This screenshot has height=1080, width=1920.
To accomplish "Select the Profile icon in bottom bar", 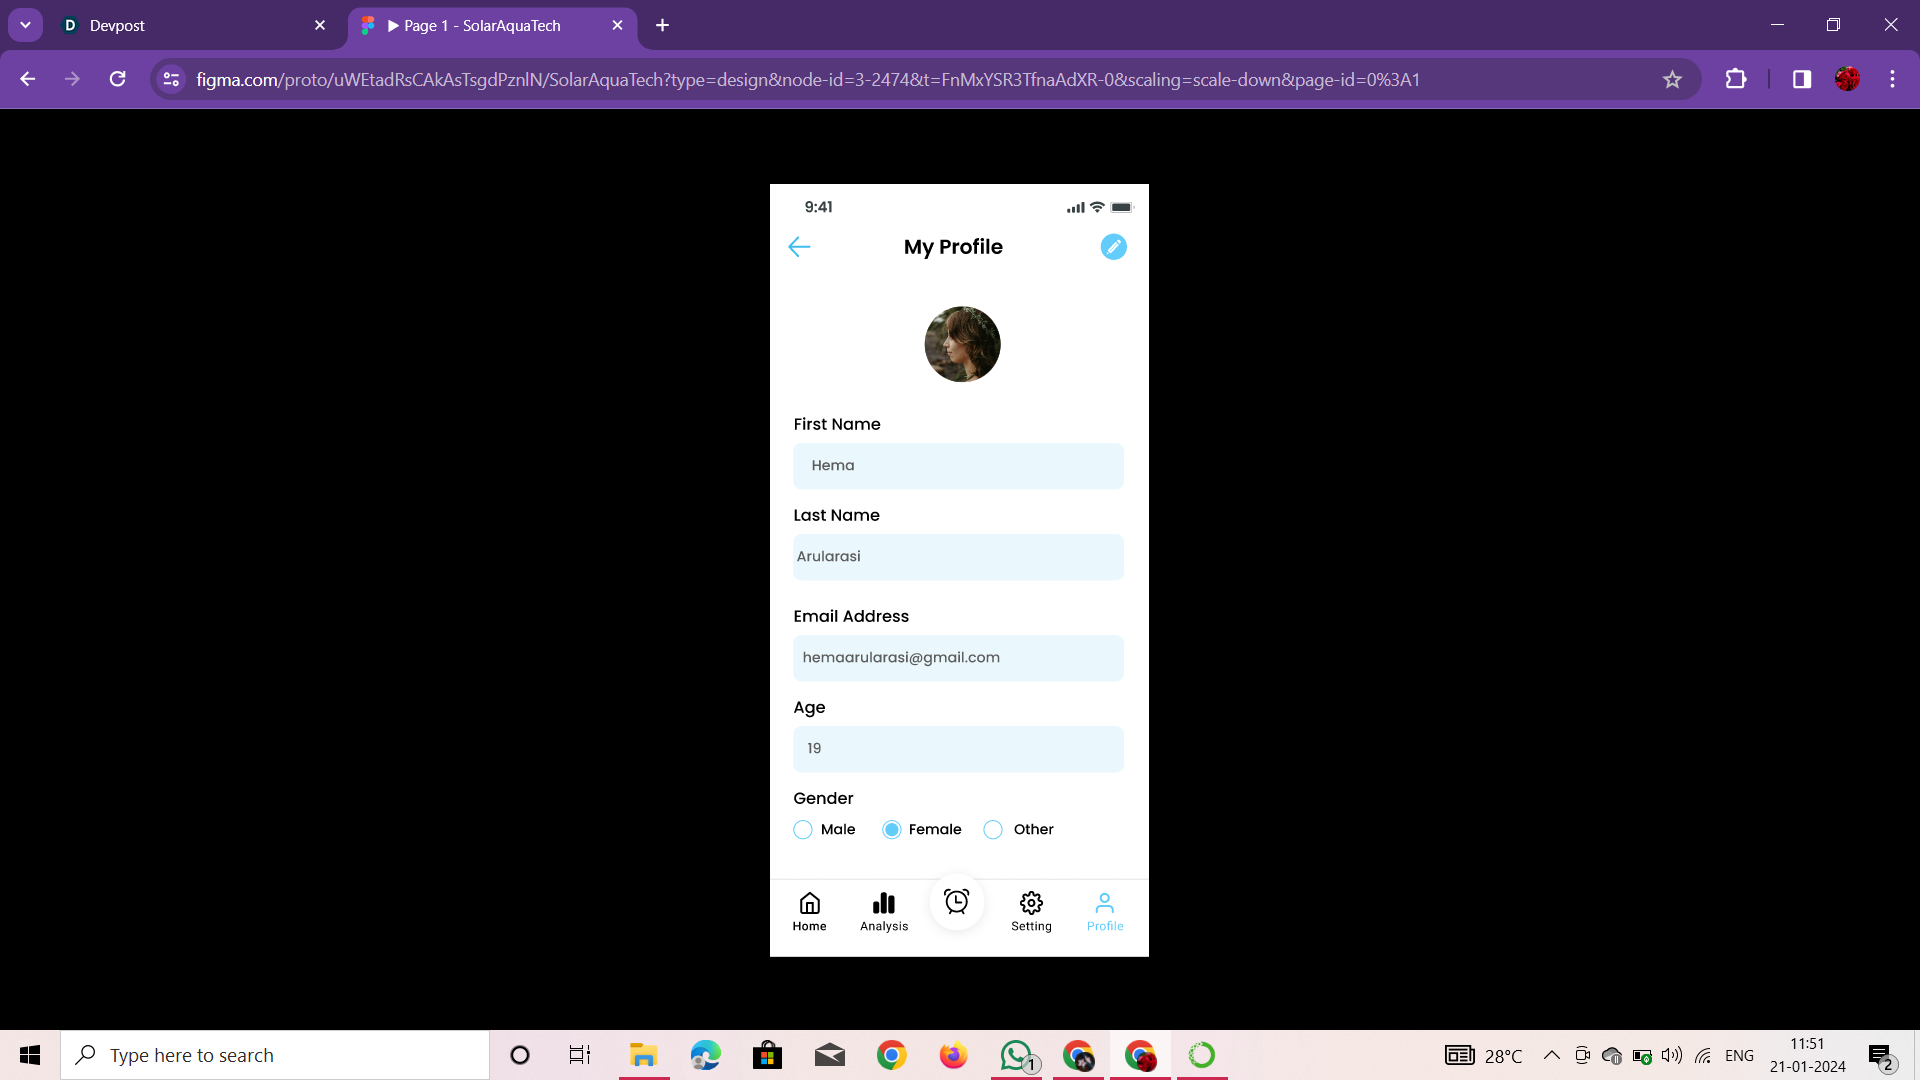I will [x=1105, y=911].
